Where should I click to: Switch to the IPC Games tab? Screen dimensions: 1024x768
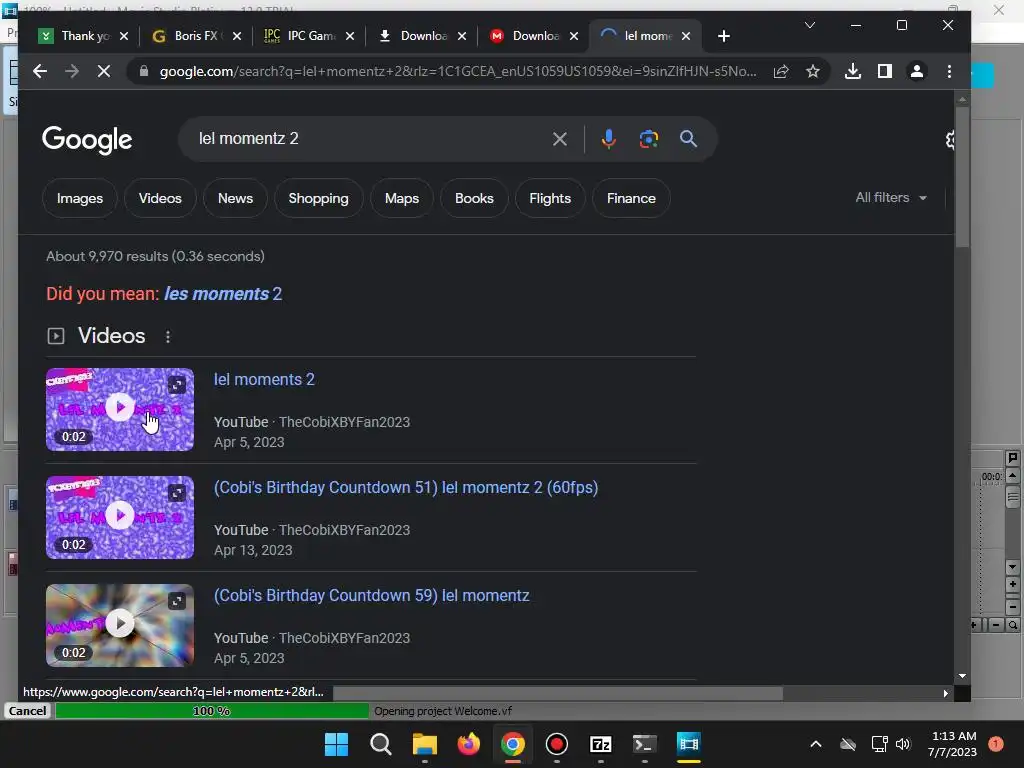tap(300, 36)
